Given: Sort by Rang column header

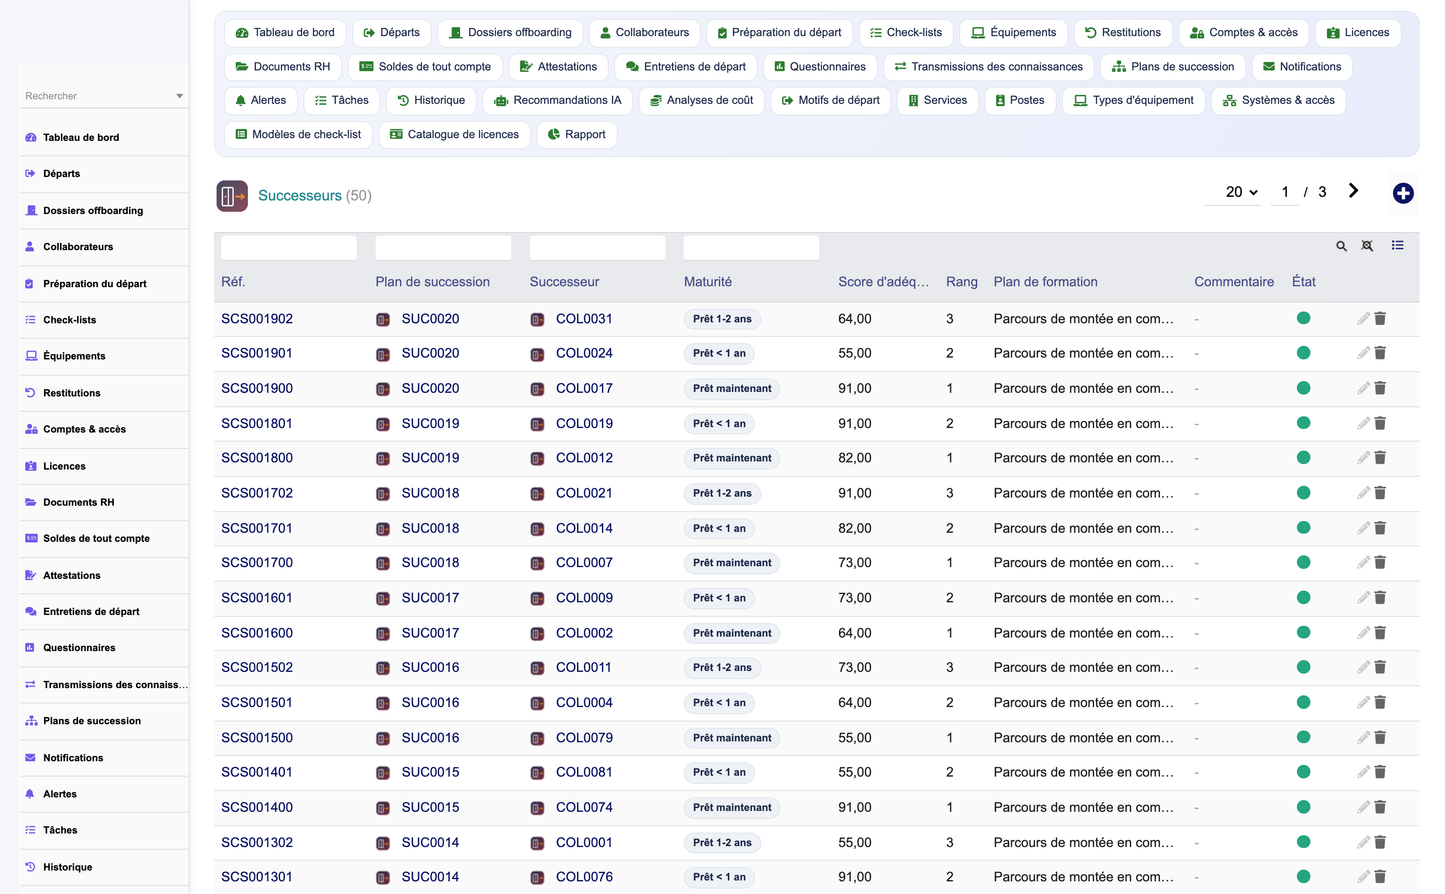Looking at the screenshot, I should [962, 282].
